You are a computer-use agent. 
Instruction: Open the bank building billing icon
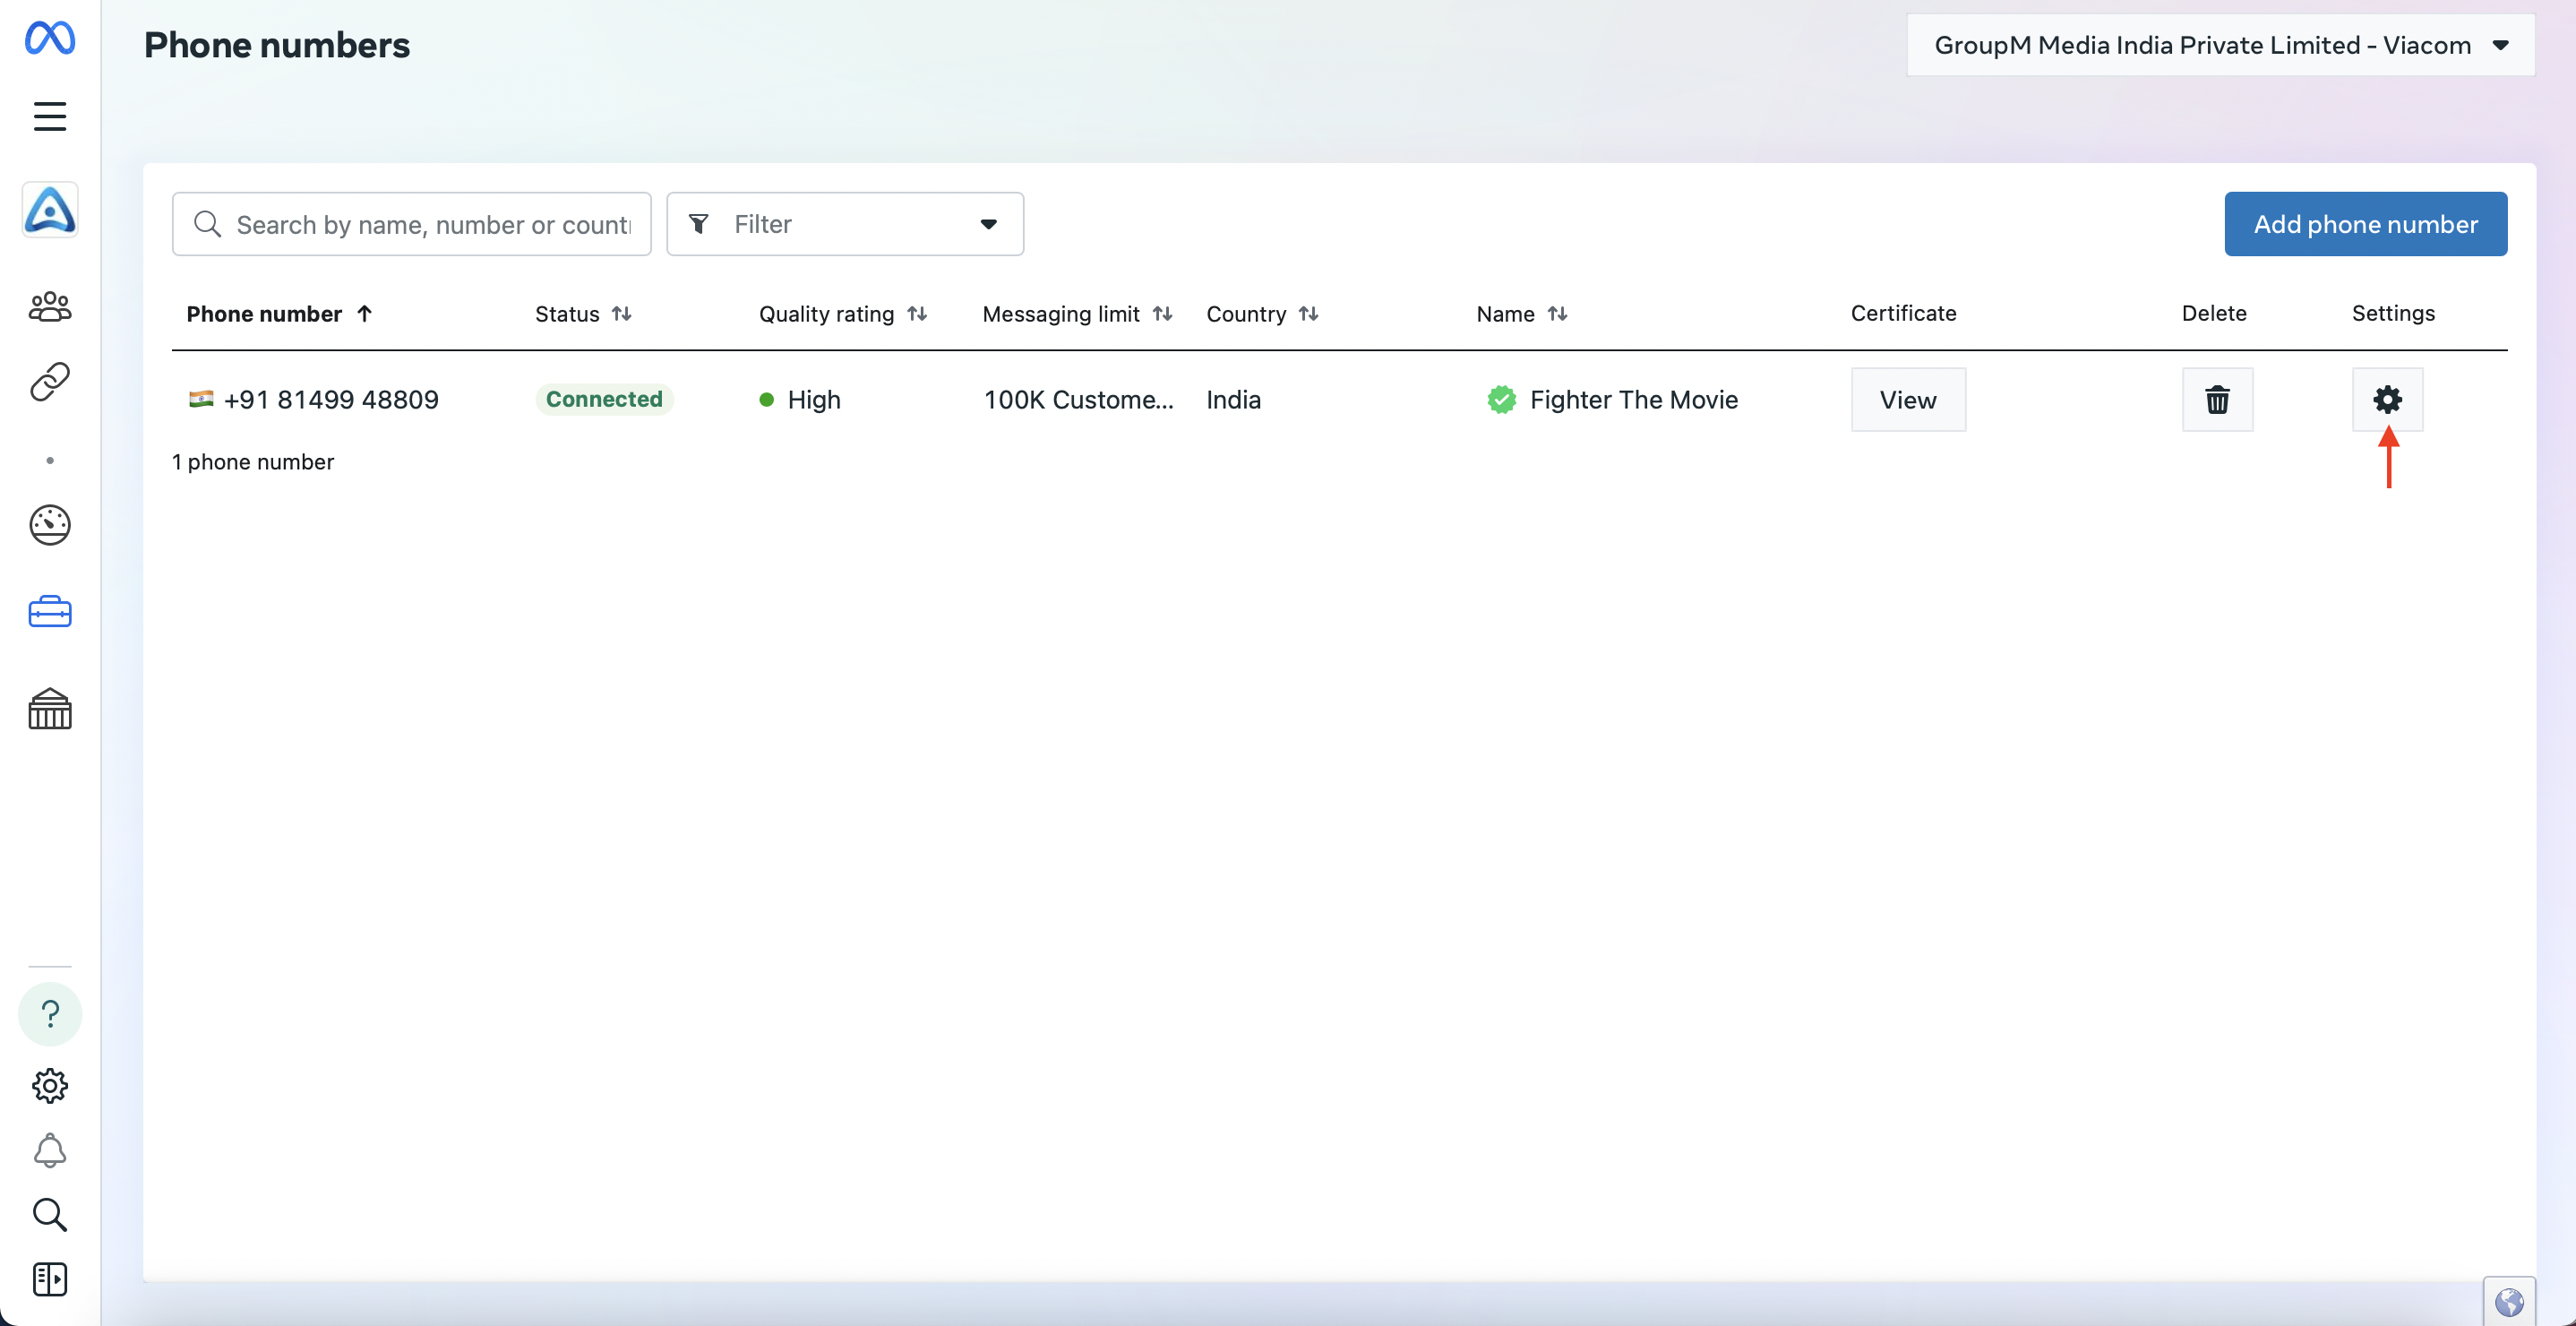(50, 708)
